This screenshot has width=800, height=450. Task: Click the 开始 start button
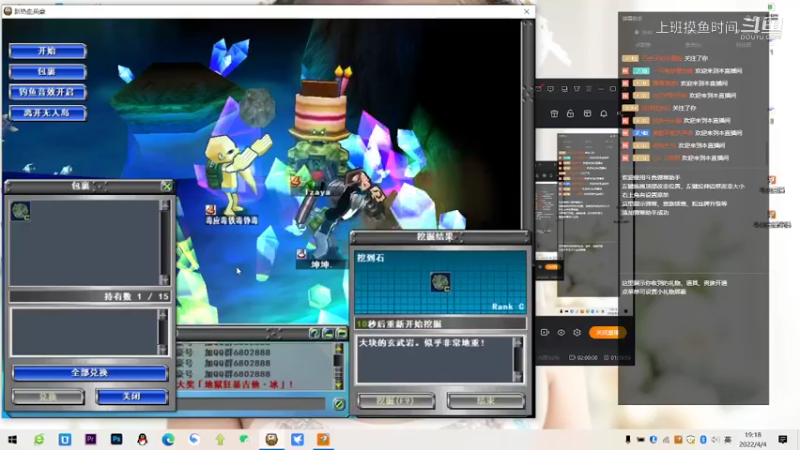(x=47, y=51)
